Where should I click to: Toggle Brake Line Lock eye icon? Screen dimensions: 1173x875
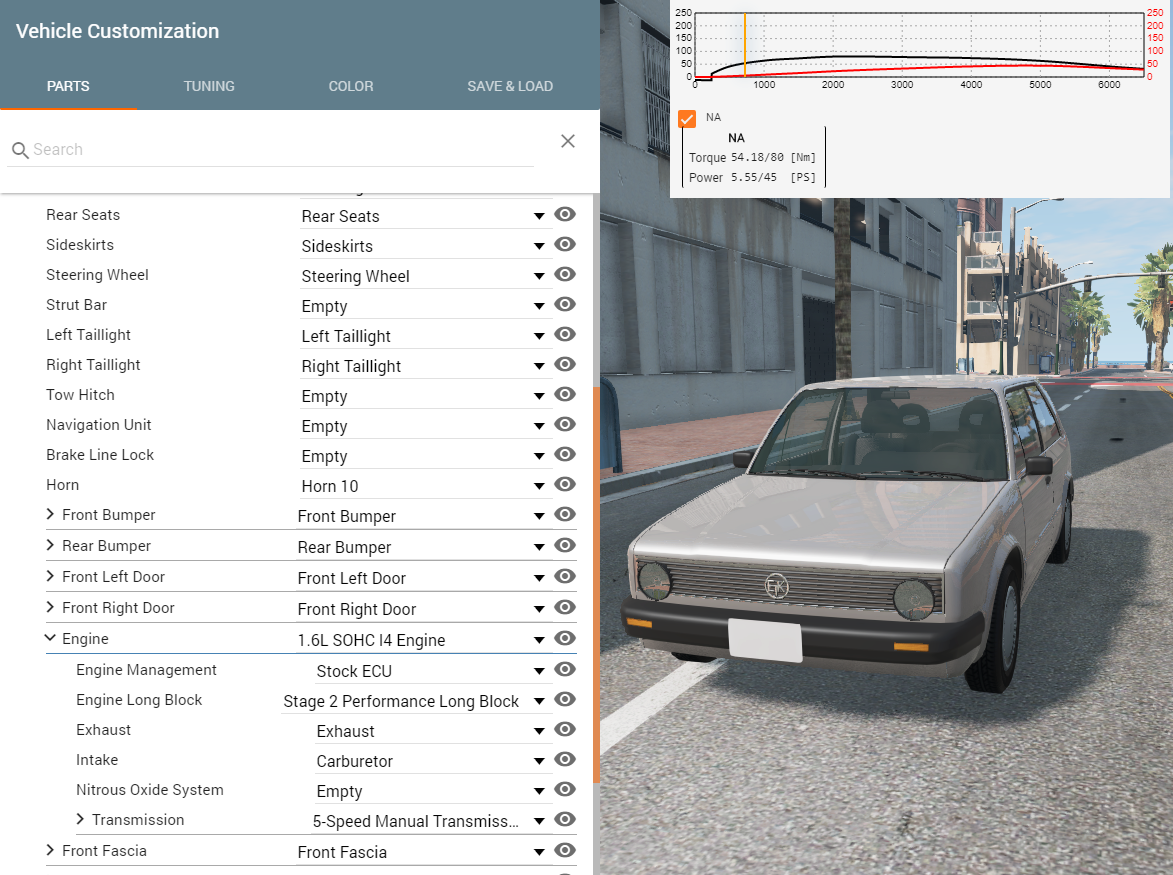[x=565, y=454]
